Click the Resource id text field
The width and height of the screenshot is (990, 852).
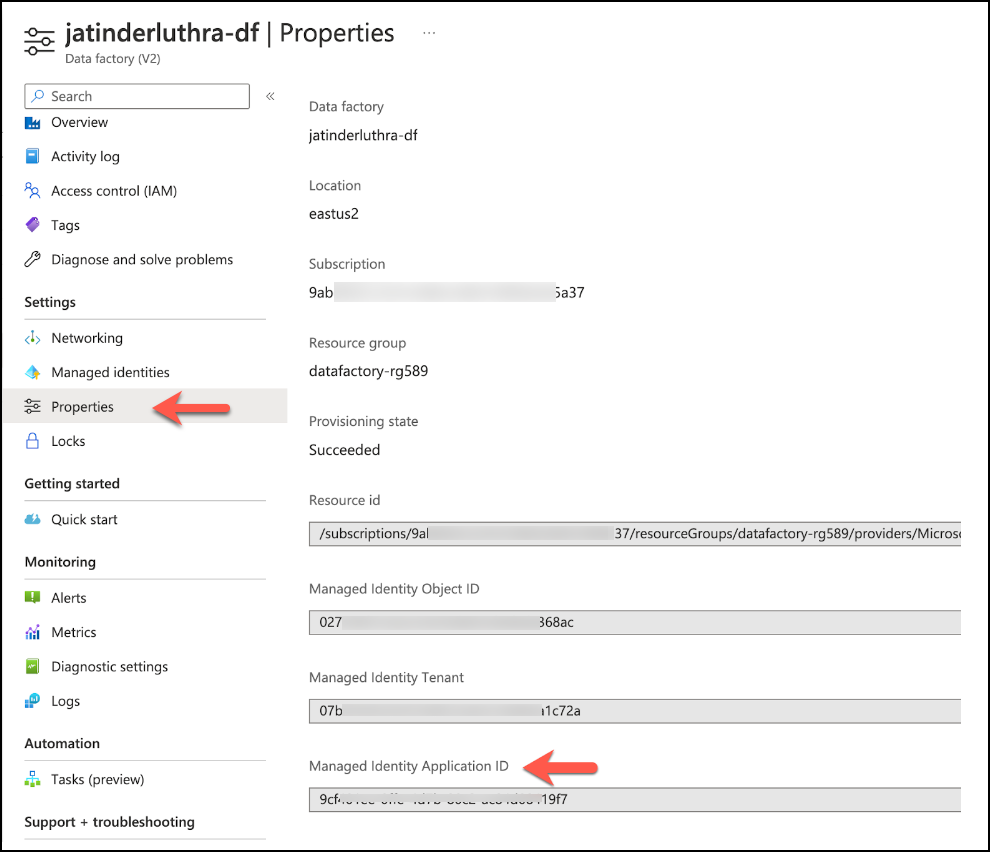(634, 535)
